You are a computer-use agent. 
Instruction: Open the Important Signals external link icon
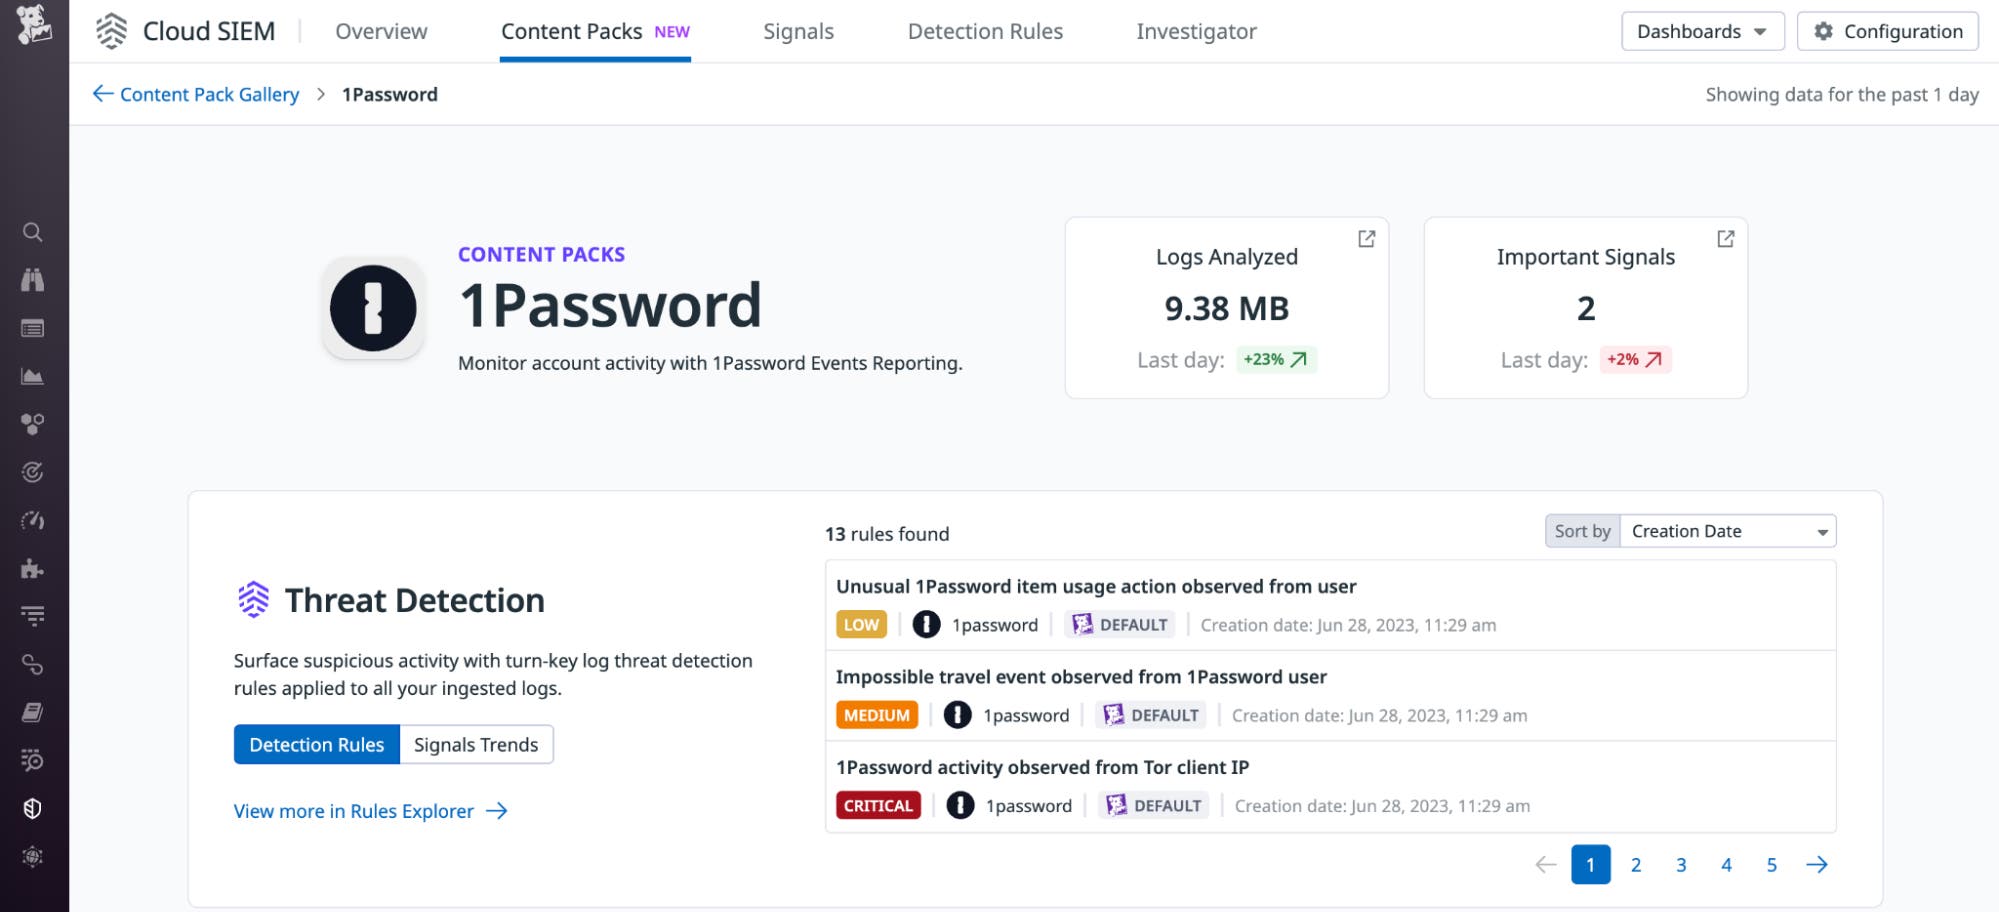(x=1726, y=238)
